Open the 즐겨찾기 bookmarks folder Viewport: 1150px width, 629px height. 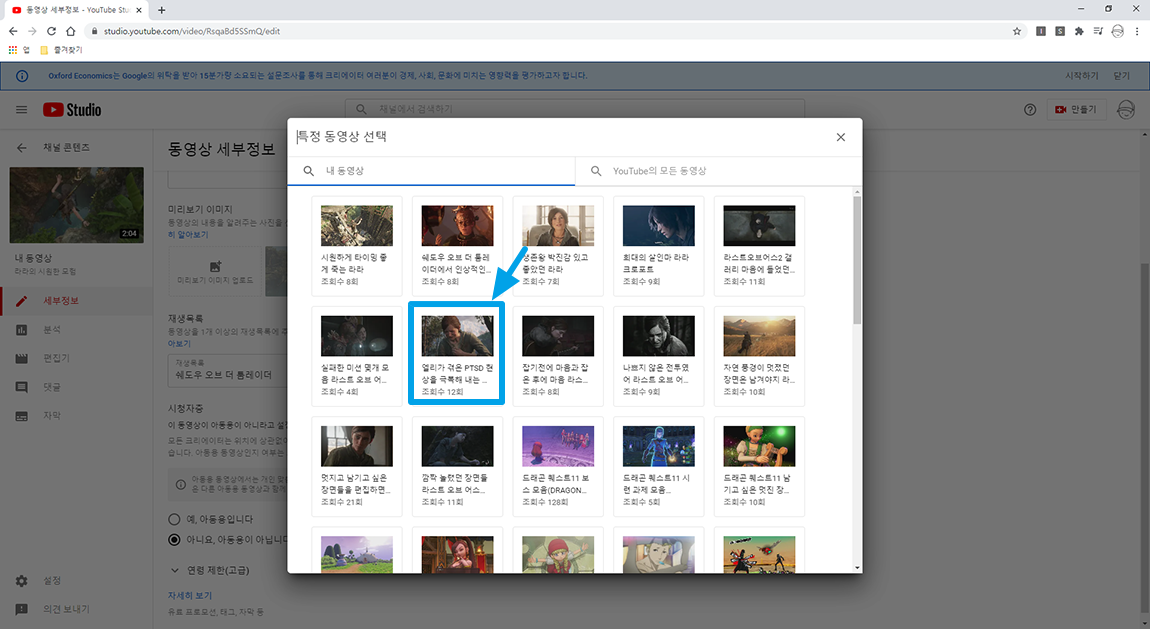coord(62,50)
